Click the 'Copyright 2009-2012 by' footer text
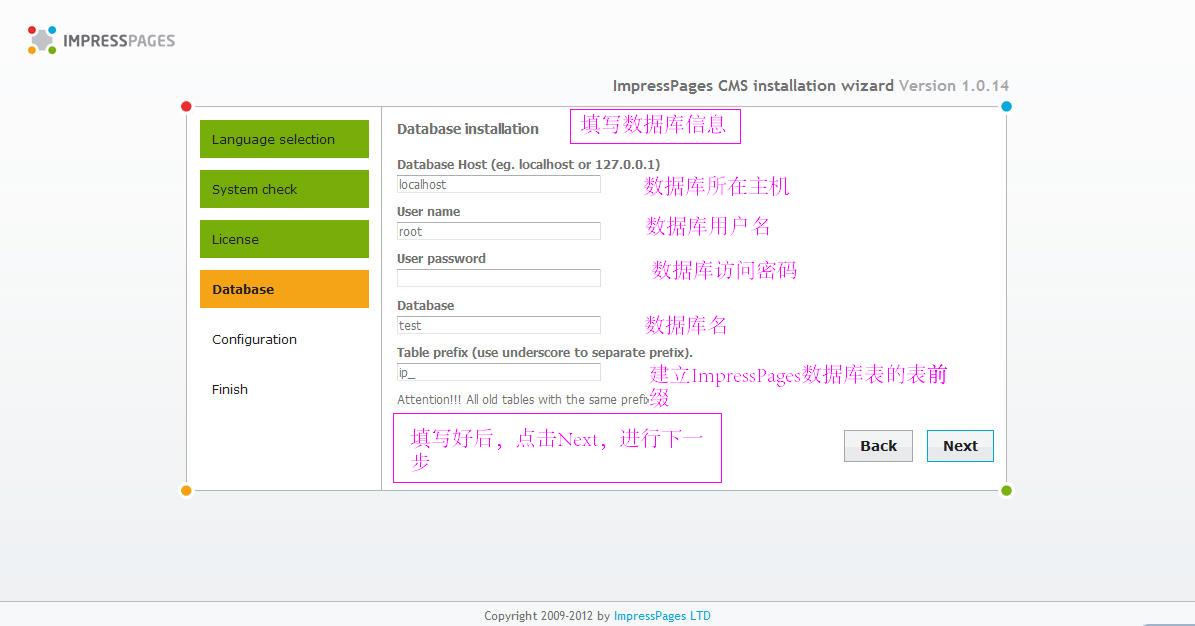This screenshot has width=1195, height=626. pyautogui.click(x=547, y=616)
